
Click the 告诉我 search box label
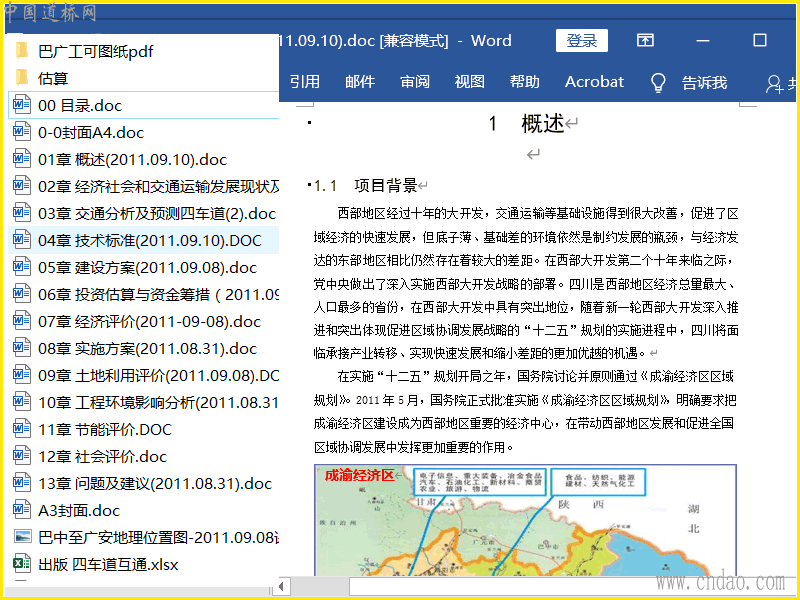click(704, 82)
